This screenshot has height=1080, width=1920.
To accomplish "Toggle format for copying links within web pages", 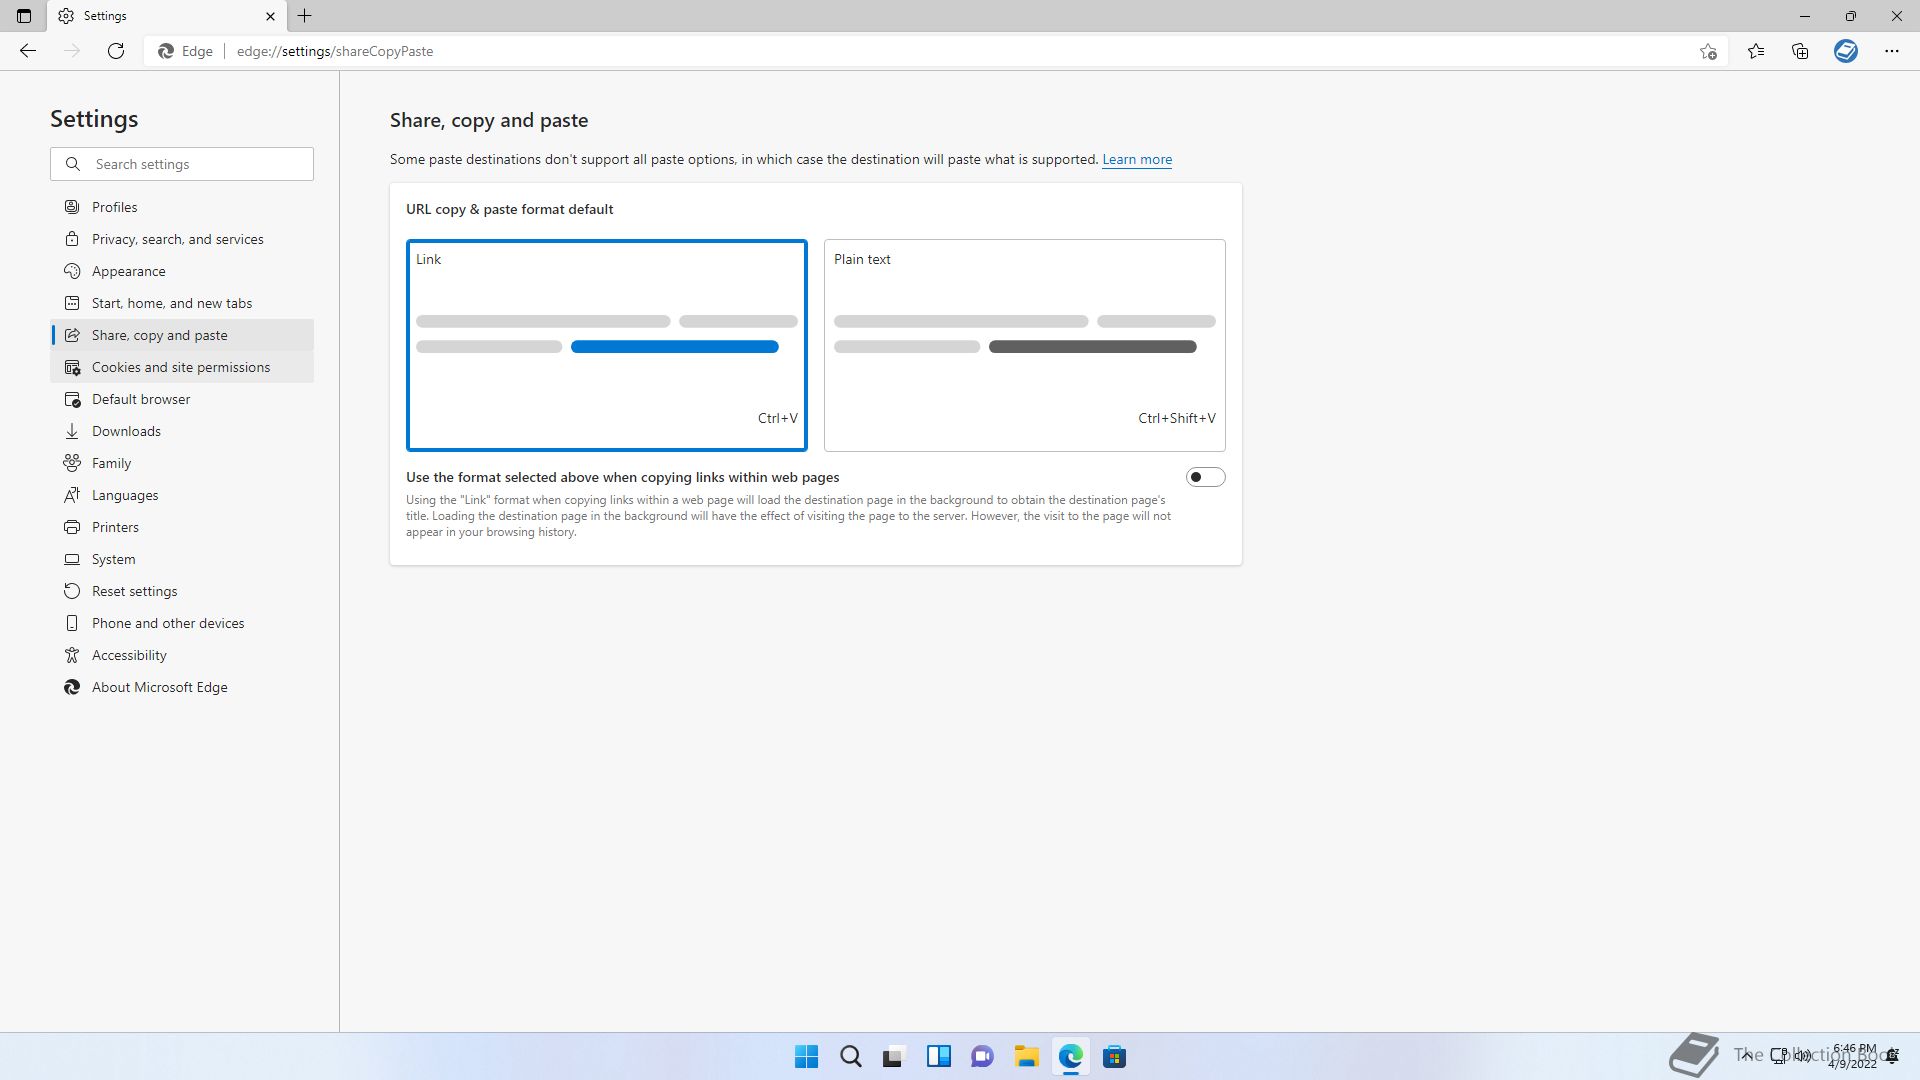I will [1205, 477].
